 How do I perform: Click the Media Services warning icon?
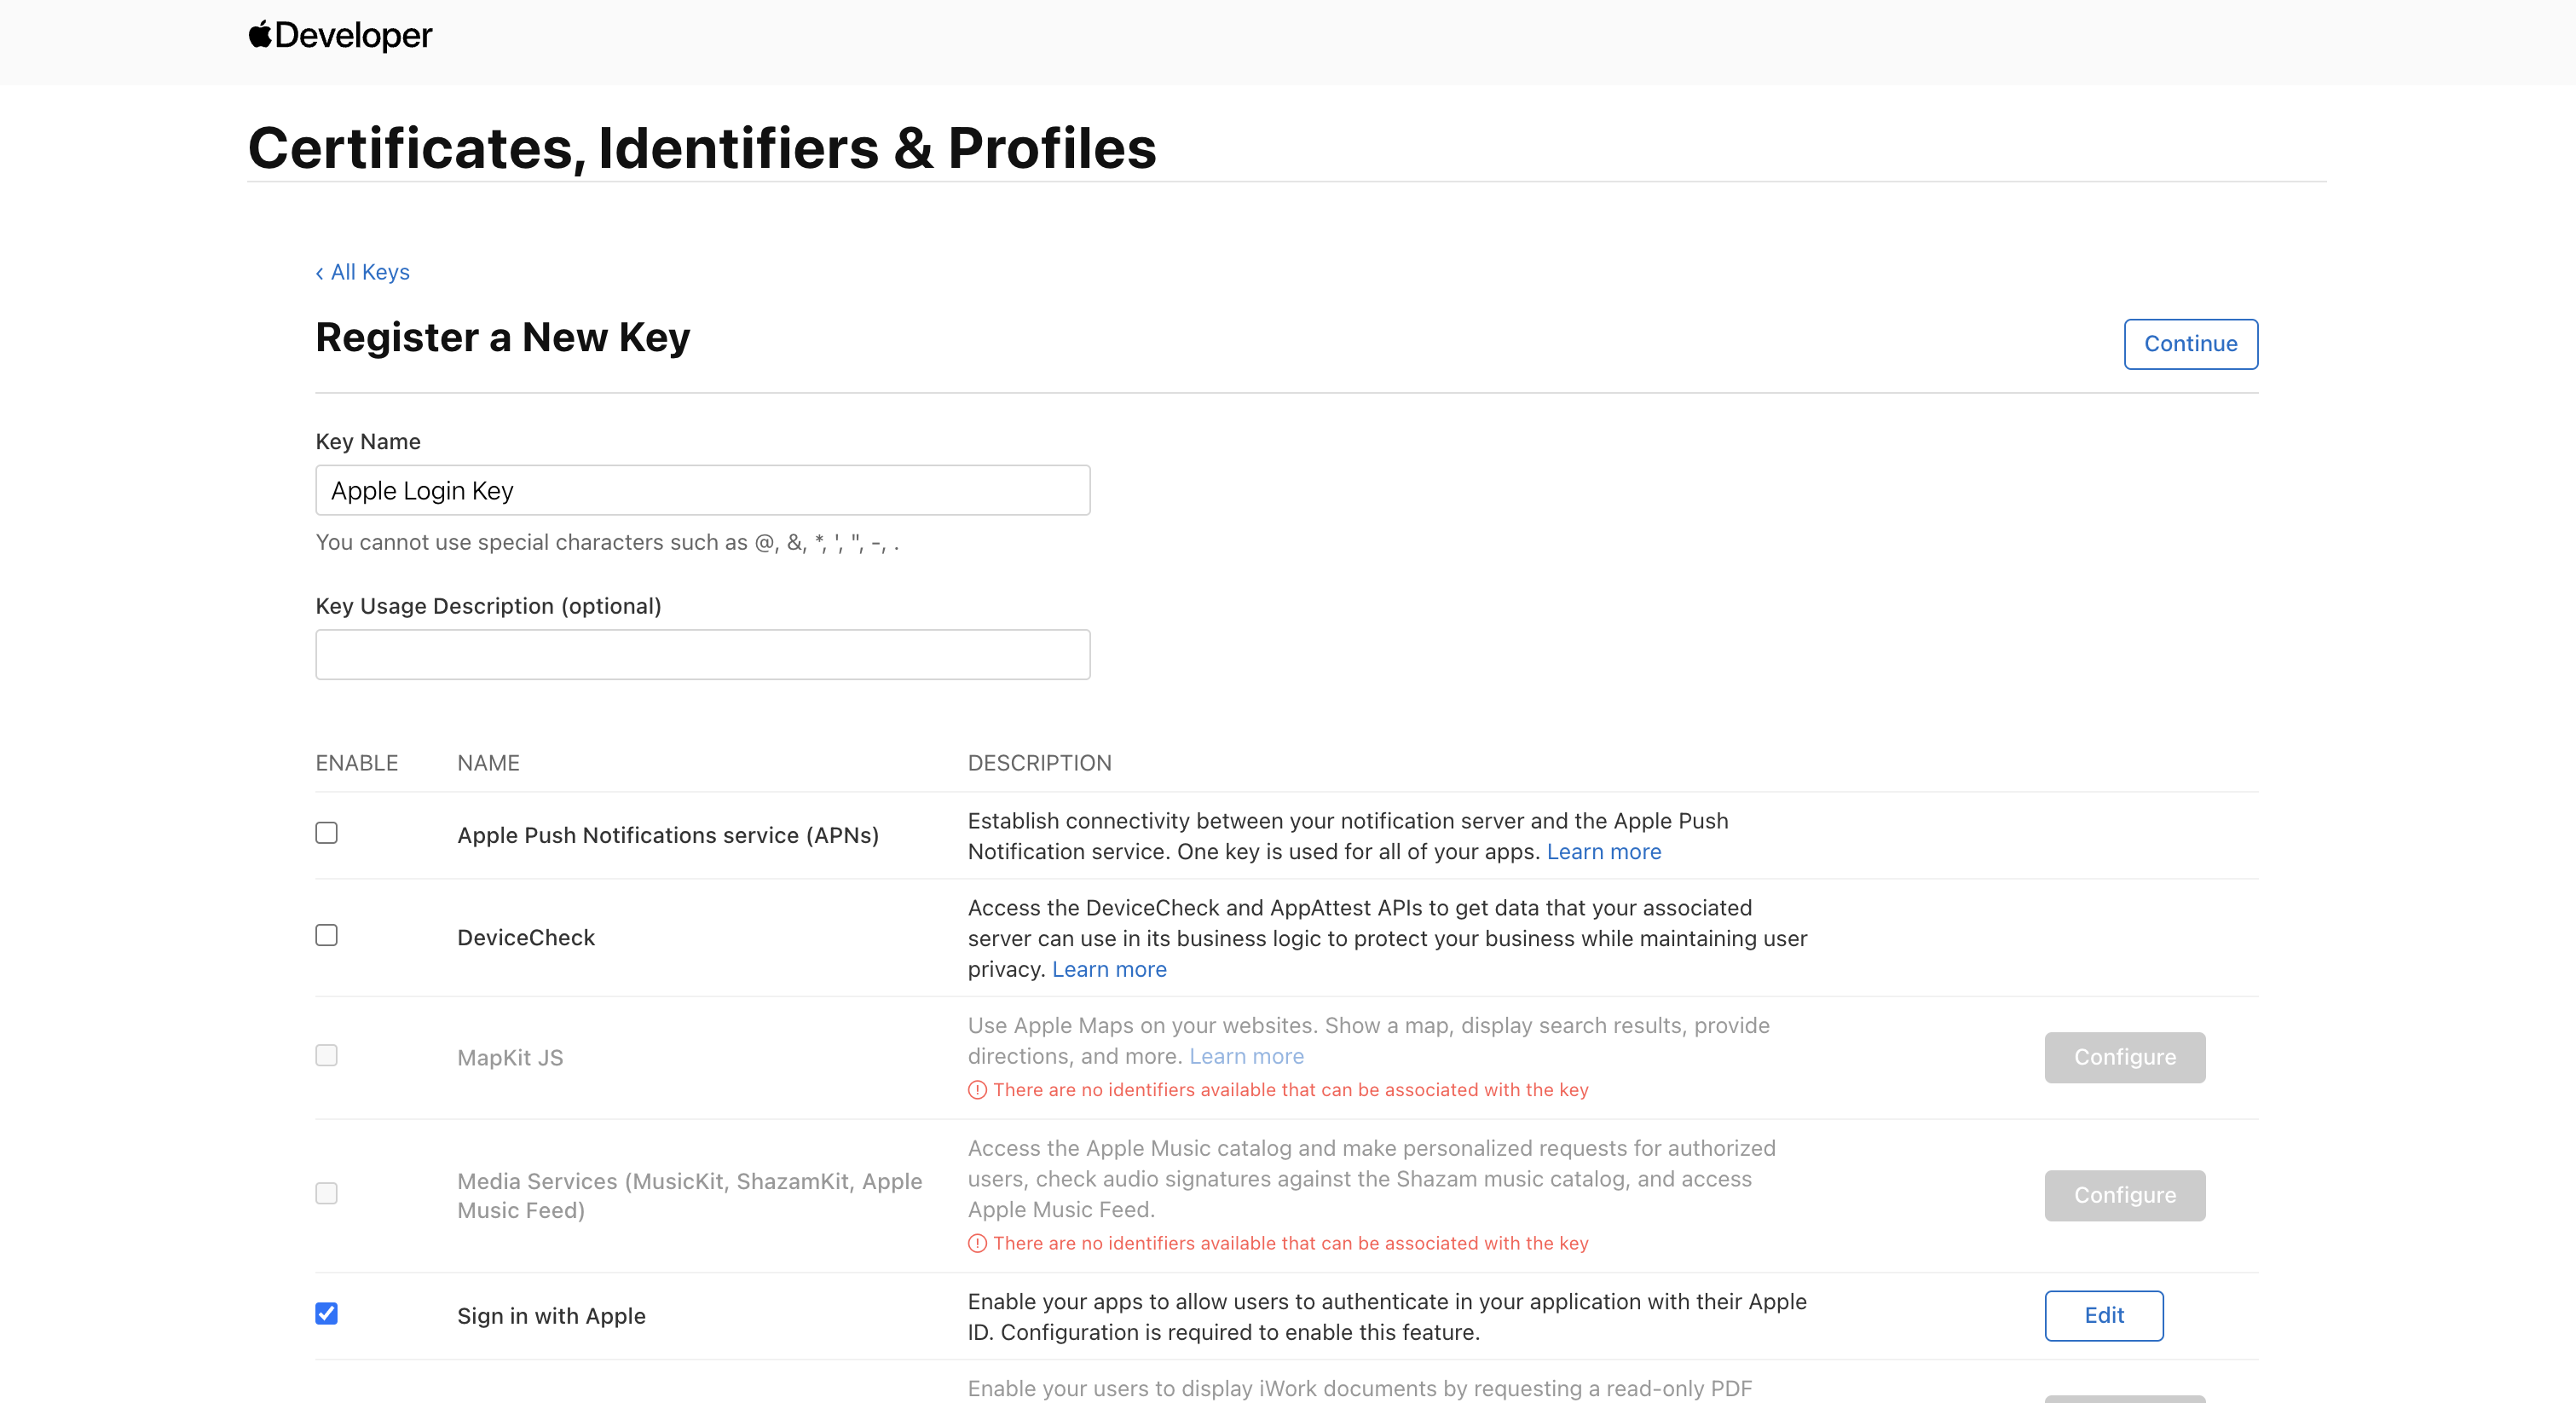[x=977, y=1244]
